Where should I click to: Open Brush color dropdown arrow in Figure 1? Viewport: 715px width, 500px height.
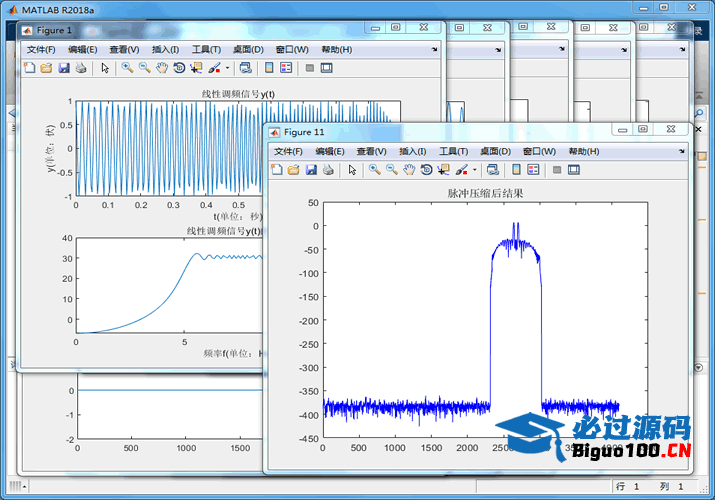tap(227, 68)
